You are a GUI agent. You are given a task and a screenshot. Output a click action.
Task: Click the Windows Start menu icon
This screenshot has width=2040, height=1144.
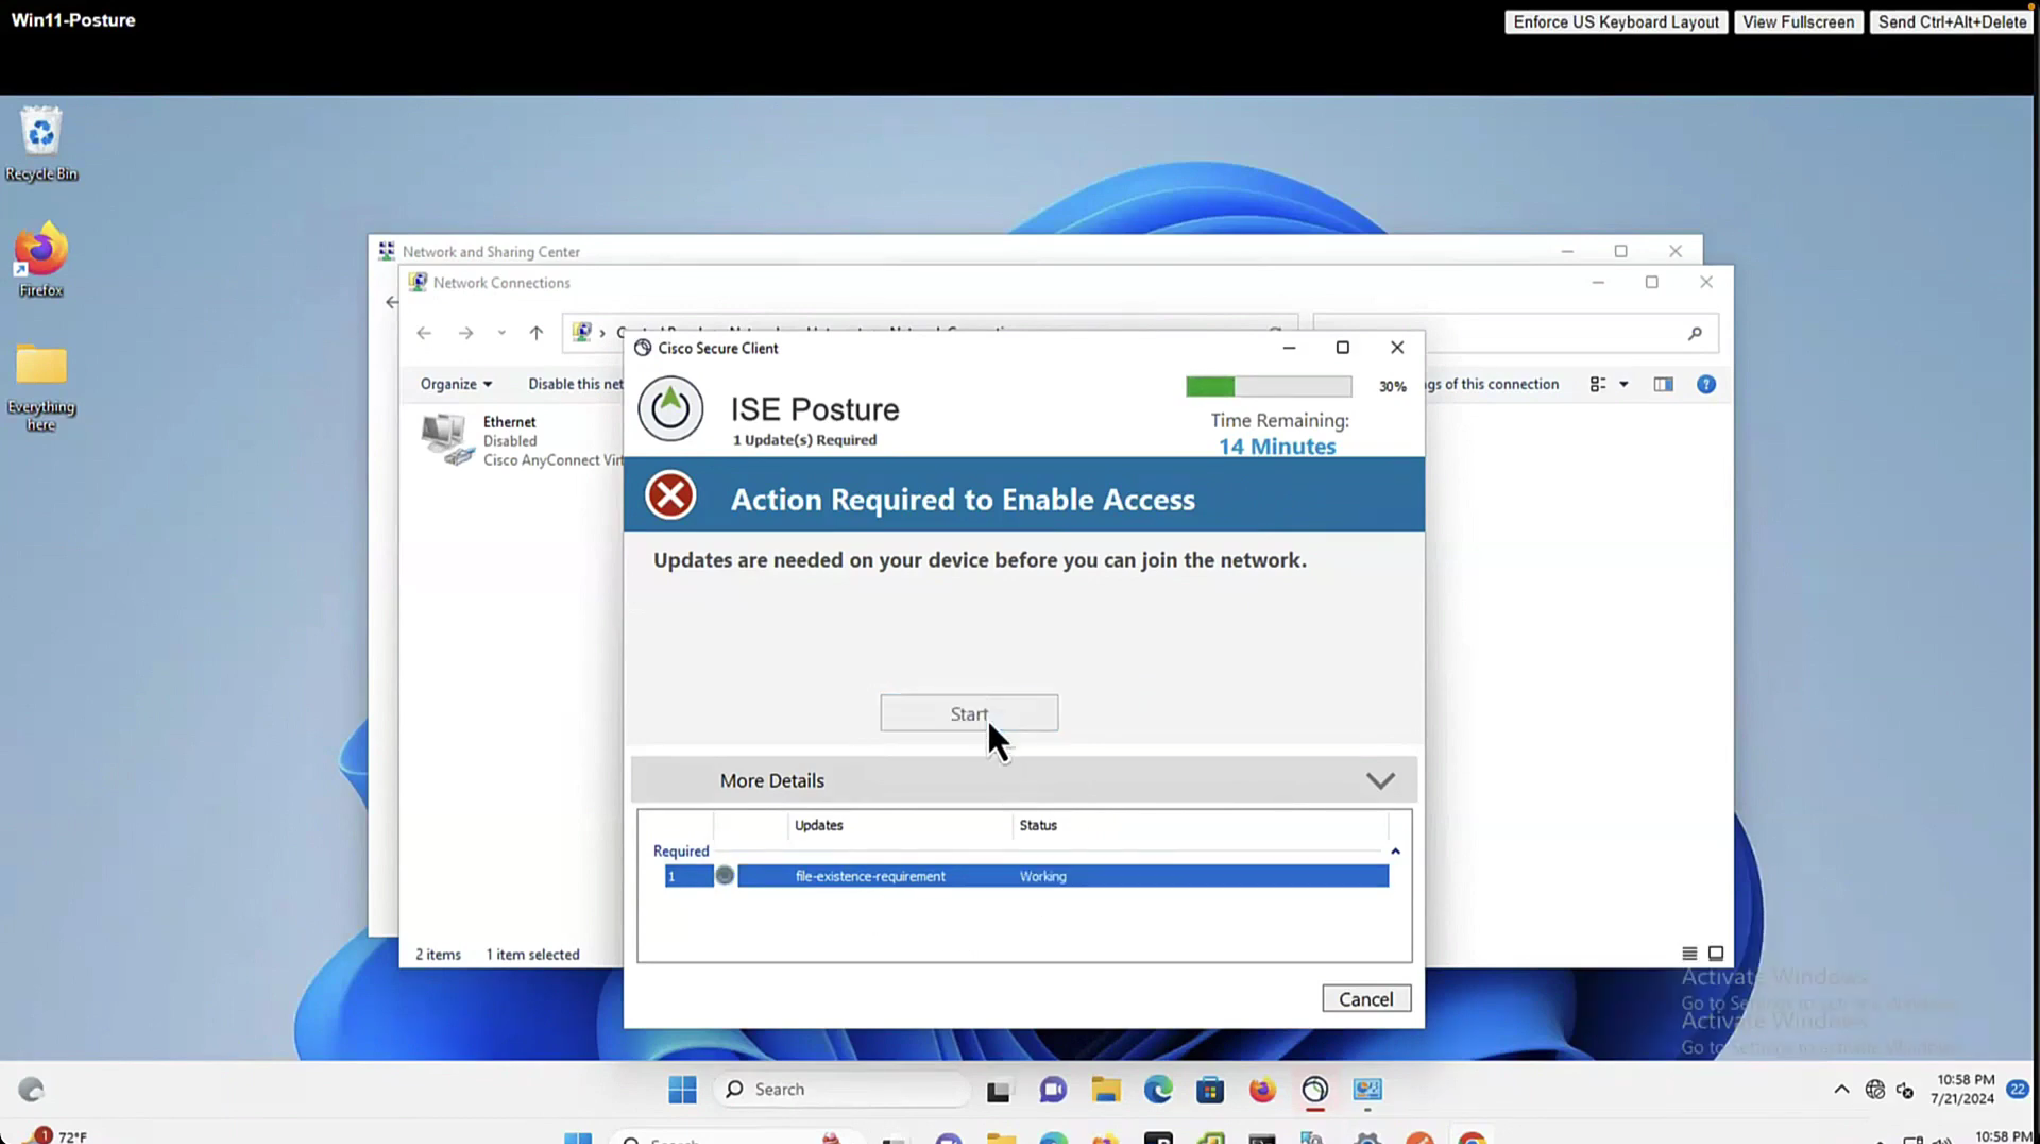(x=682, y=1089)
